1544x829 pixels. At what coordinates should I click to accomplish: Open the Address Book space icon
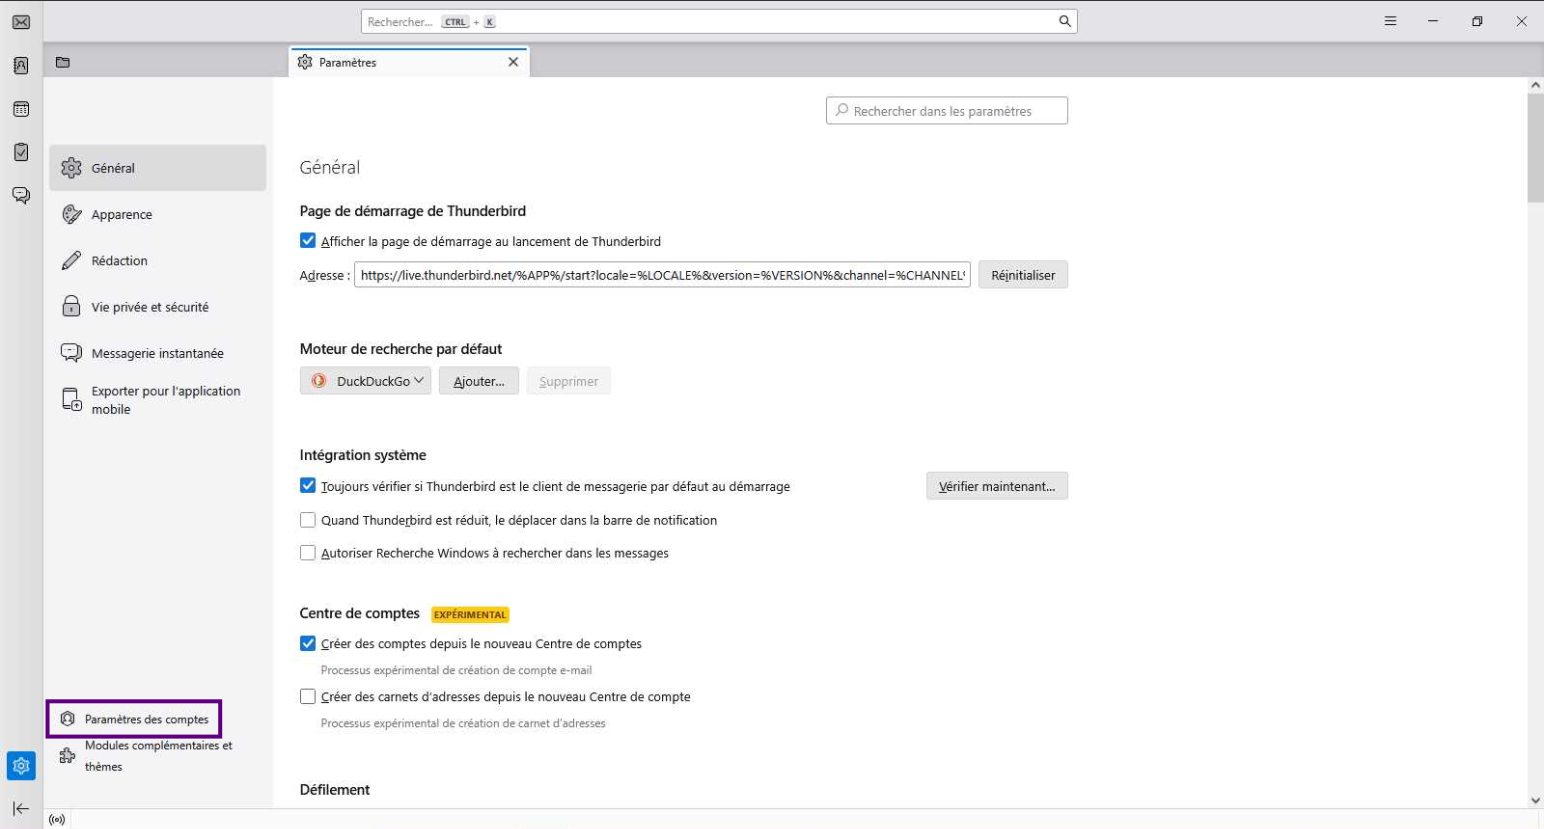(21, 66)
